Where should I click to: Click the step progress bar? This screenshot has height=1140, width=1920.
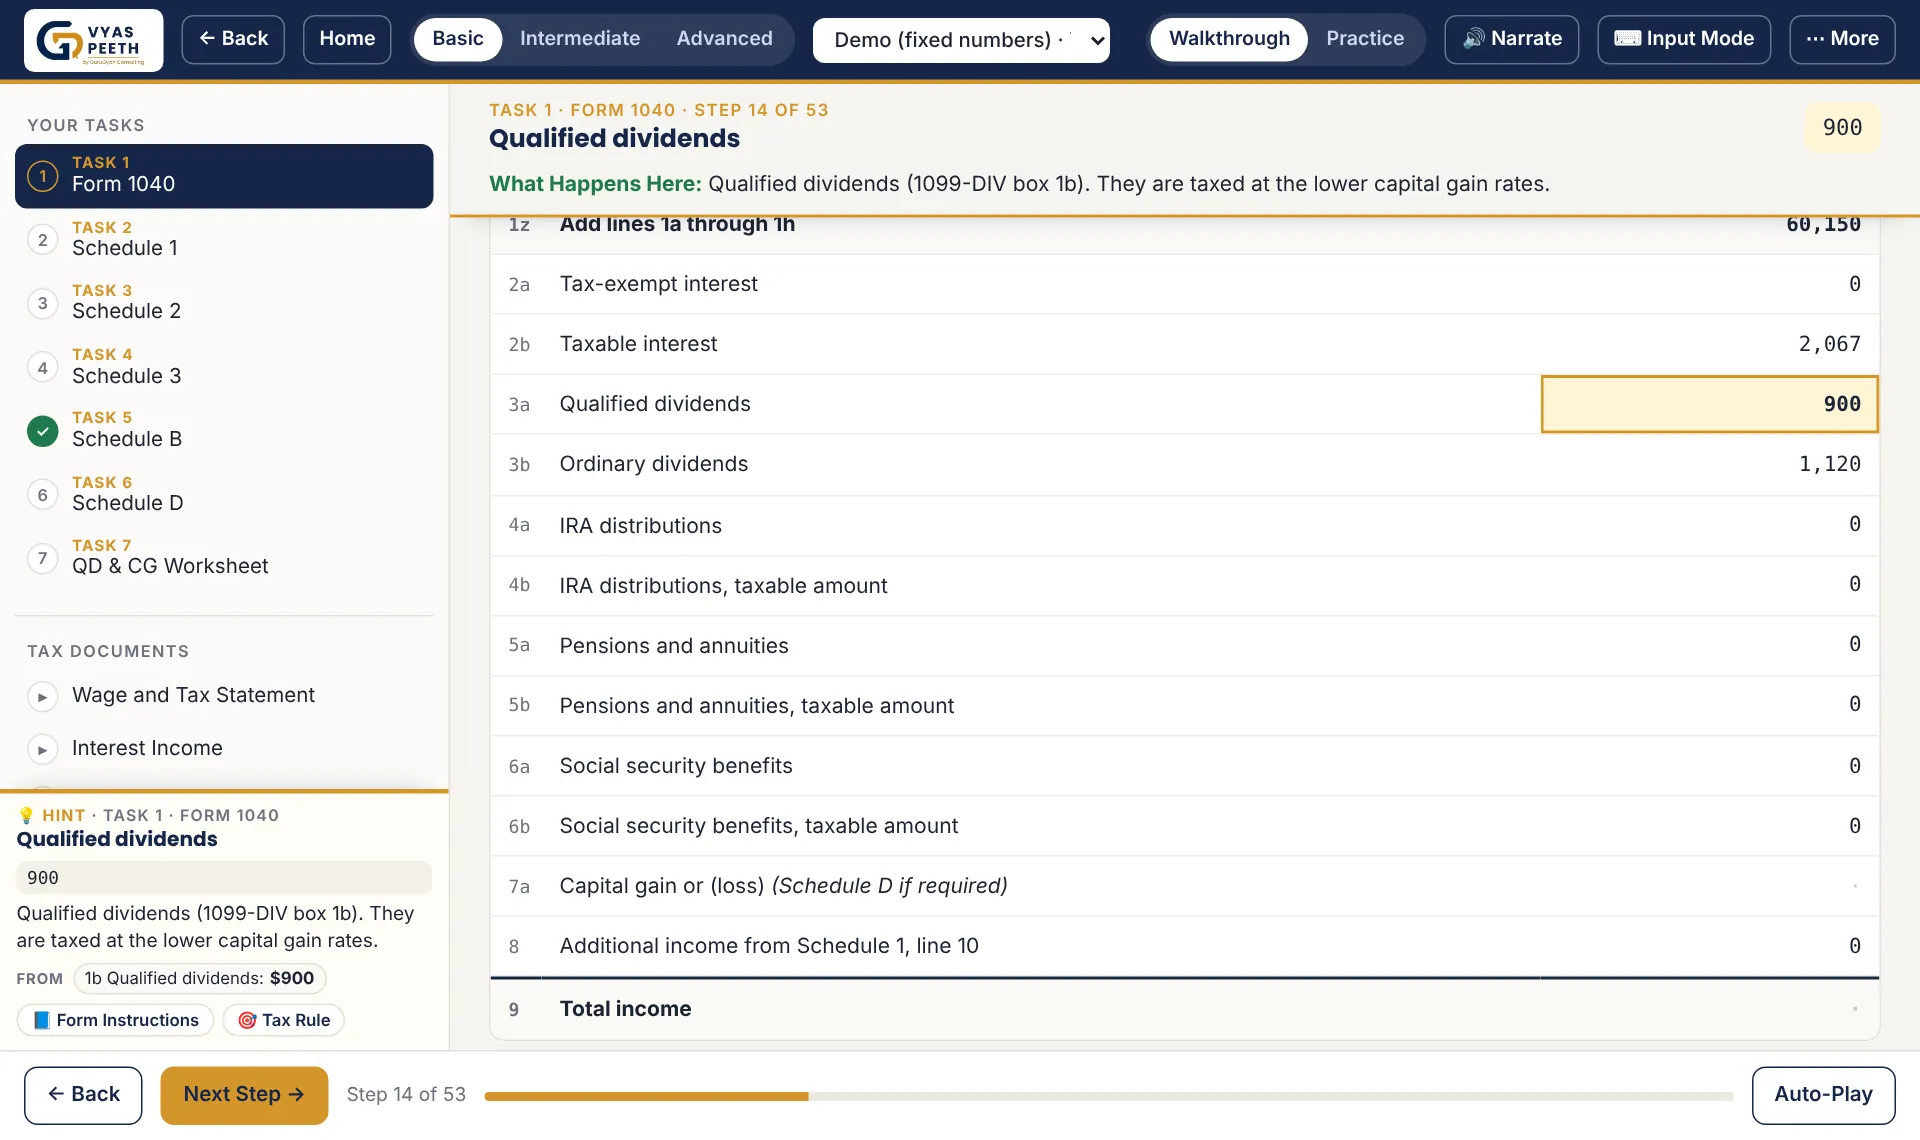1108,1096
